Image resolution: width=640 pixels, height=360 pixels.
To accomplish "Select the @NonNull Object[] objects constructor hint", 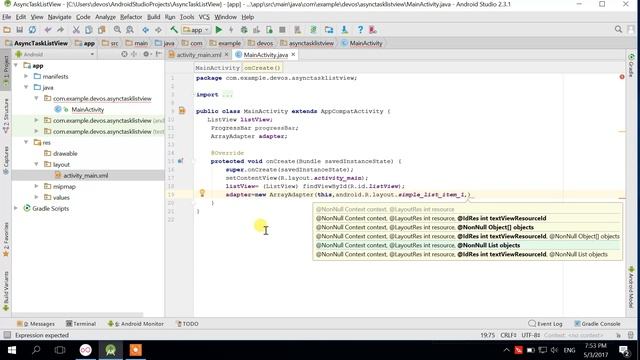I will tap(467, 227).
